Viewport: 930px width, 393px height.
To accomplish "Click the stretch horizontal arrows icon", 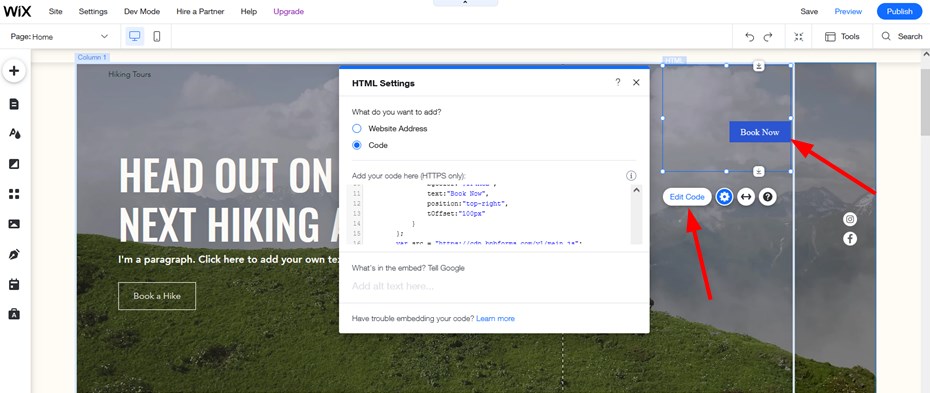I will (746, 197).
